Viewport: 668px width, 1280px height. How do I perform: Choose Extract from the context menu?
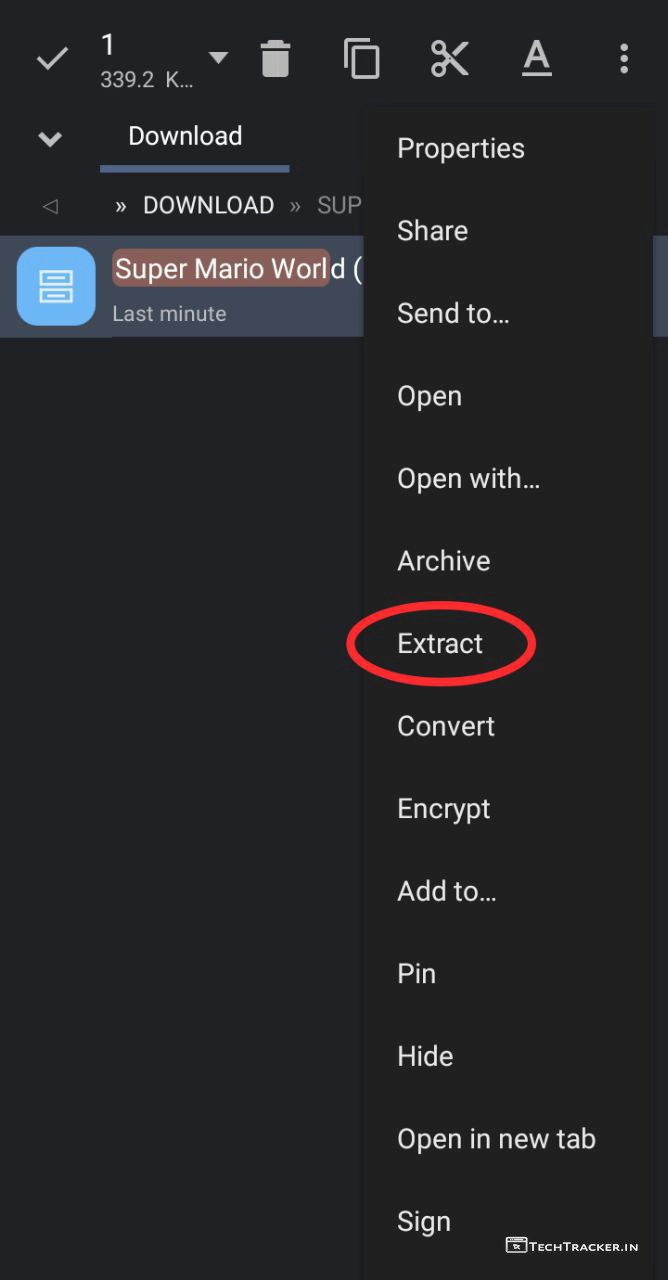pos(440,643)
